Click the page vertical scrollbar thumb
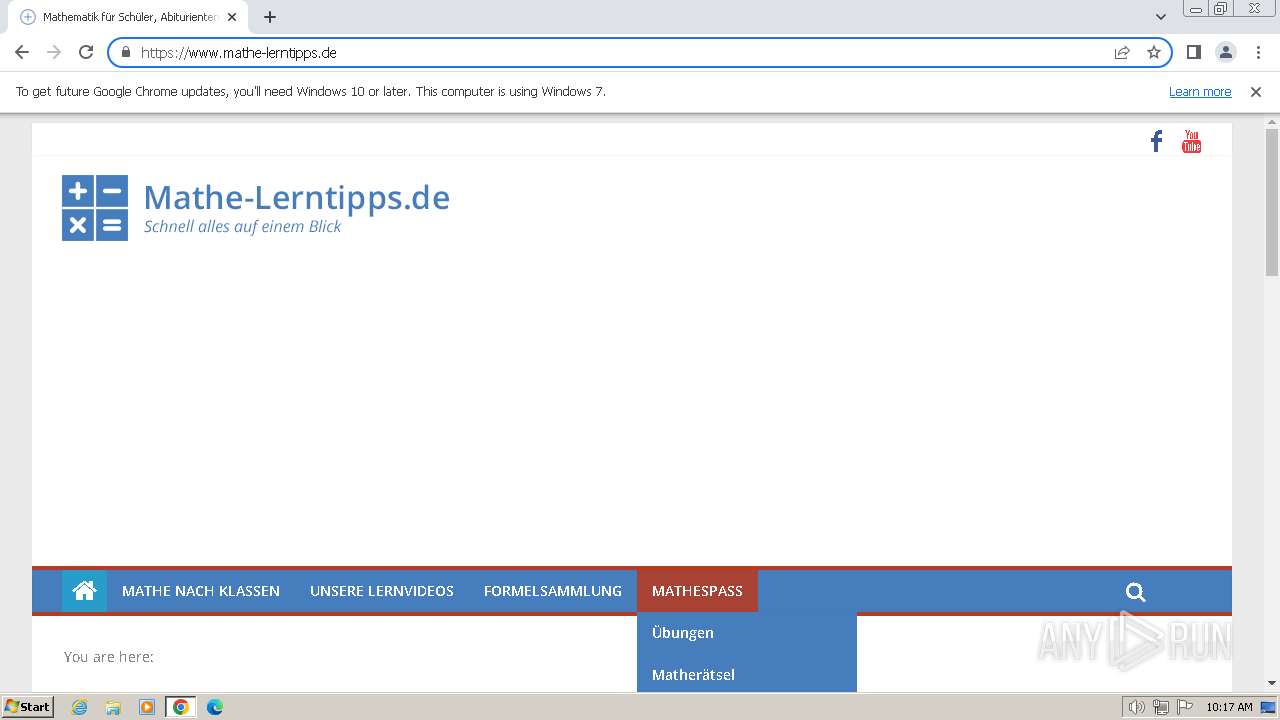The height and width of the screenshot is (720, 1280). click(1272, 202)
